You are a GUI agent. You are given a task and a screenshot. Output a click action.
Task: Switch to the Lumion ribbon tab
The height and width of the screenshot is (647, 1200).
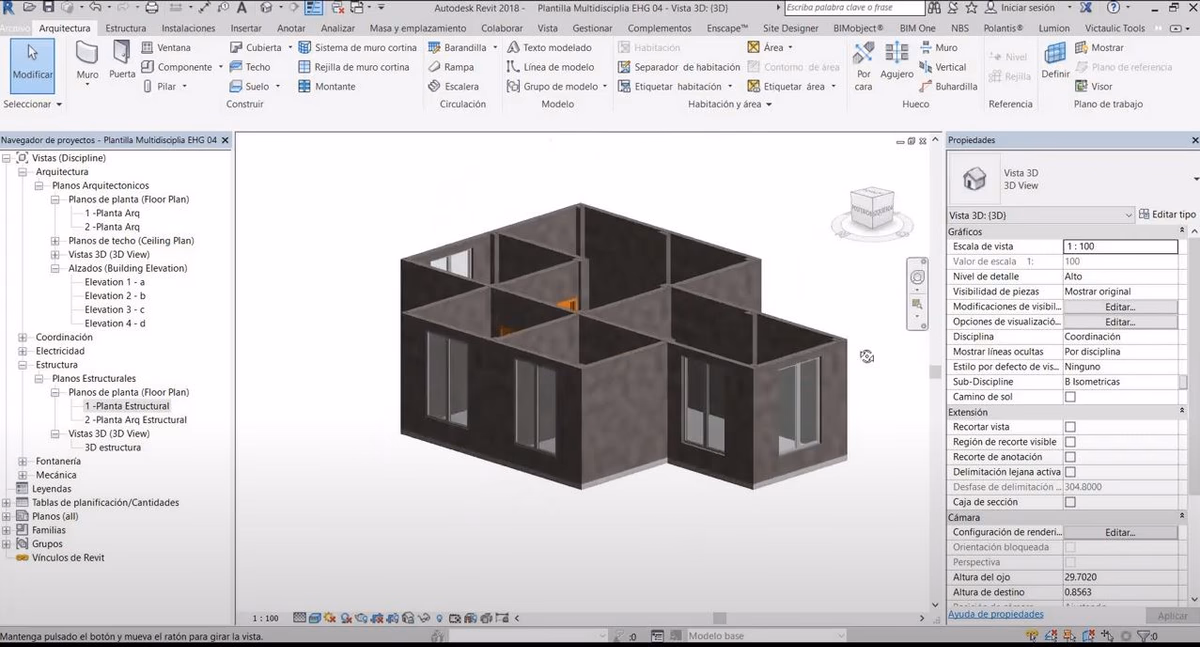1054,28
